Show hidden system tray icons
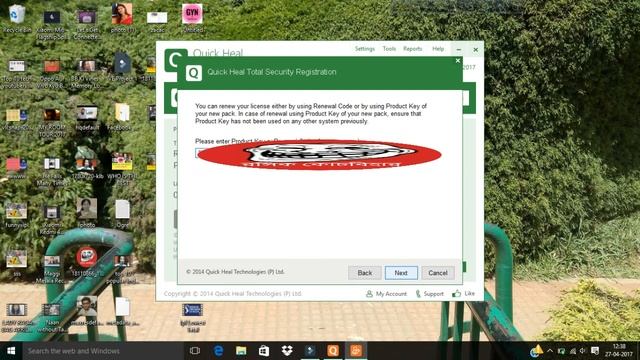Screen dimensions: 640x360 [550, 351]
